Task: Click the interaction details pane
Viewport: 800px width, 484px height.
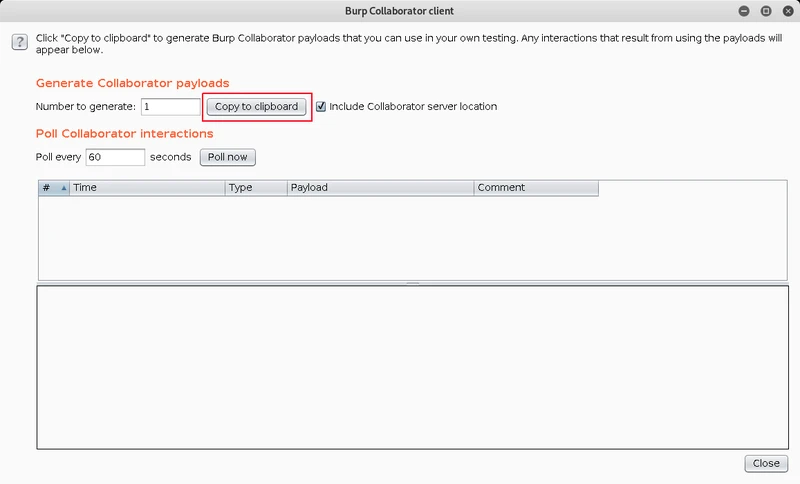Action: [x=412, y=367]
